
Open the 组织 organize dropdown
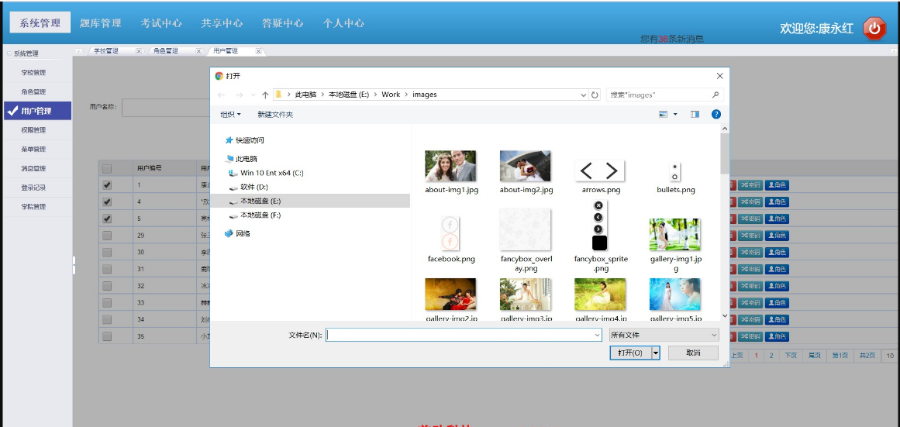tap(231, 114)
